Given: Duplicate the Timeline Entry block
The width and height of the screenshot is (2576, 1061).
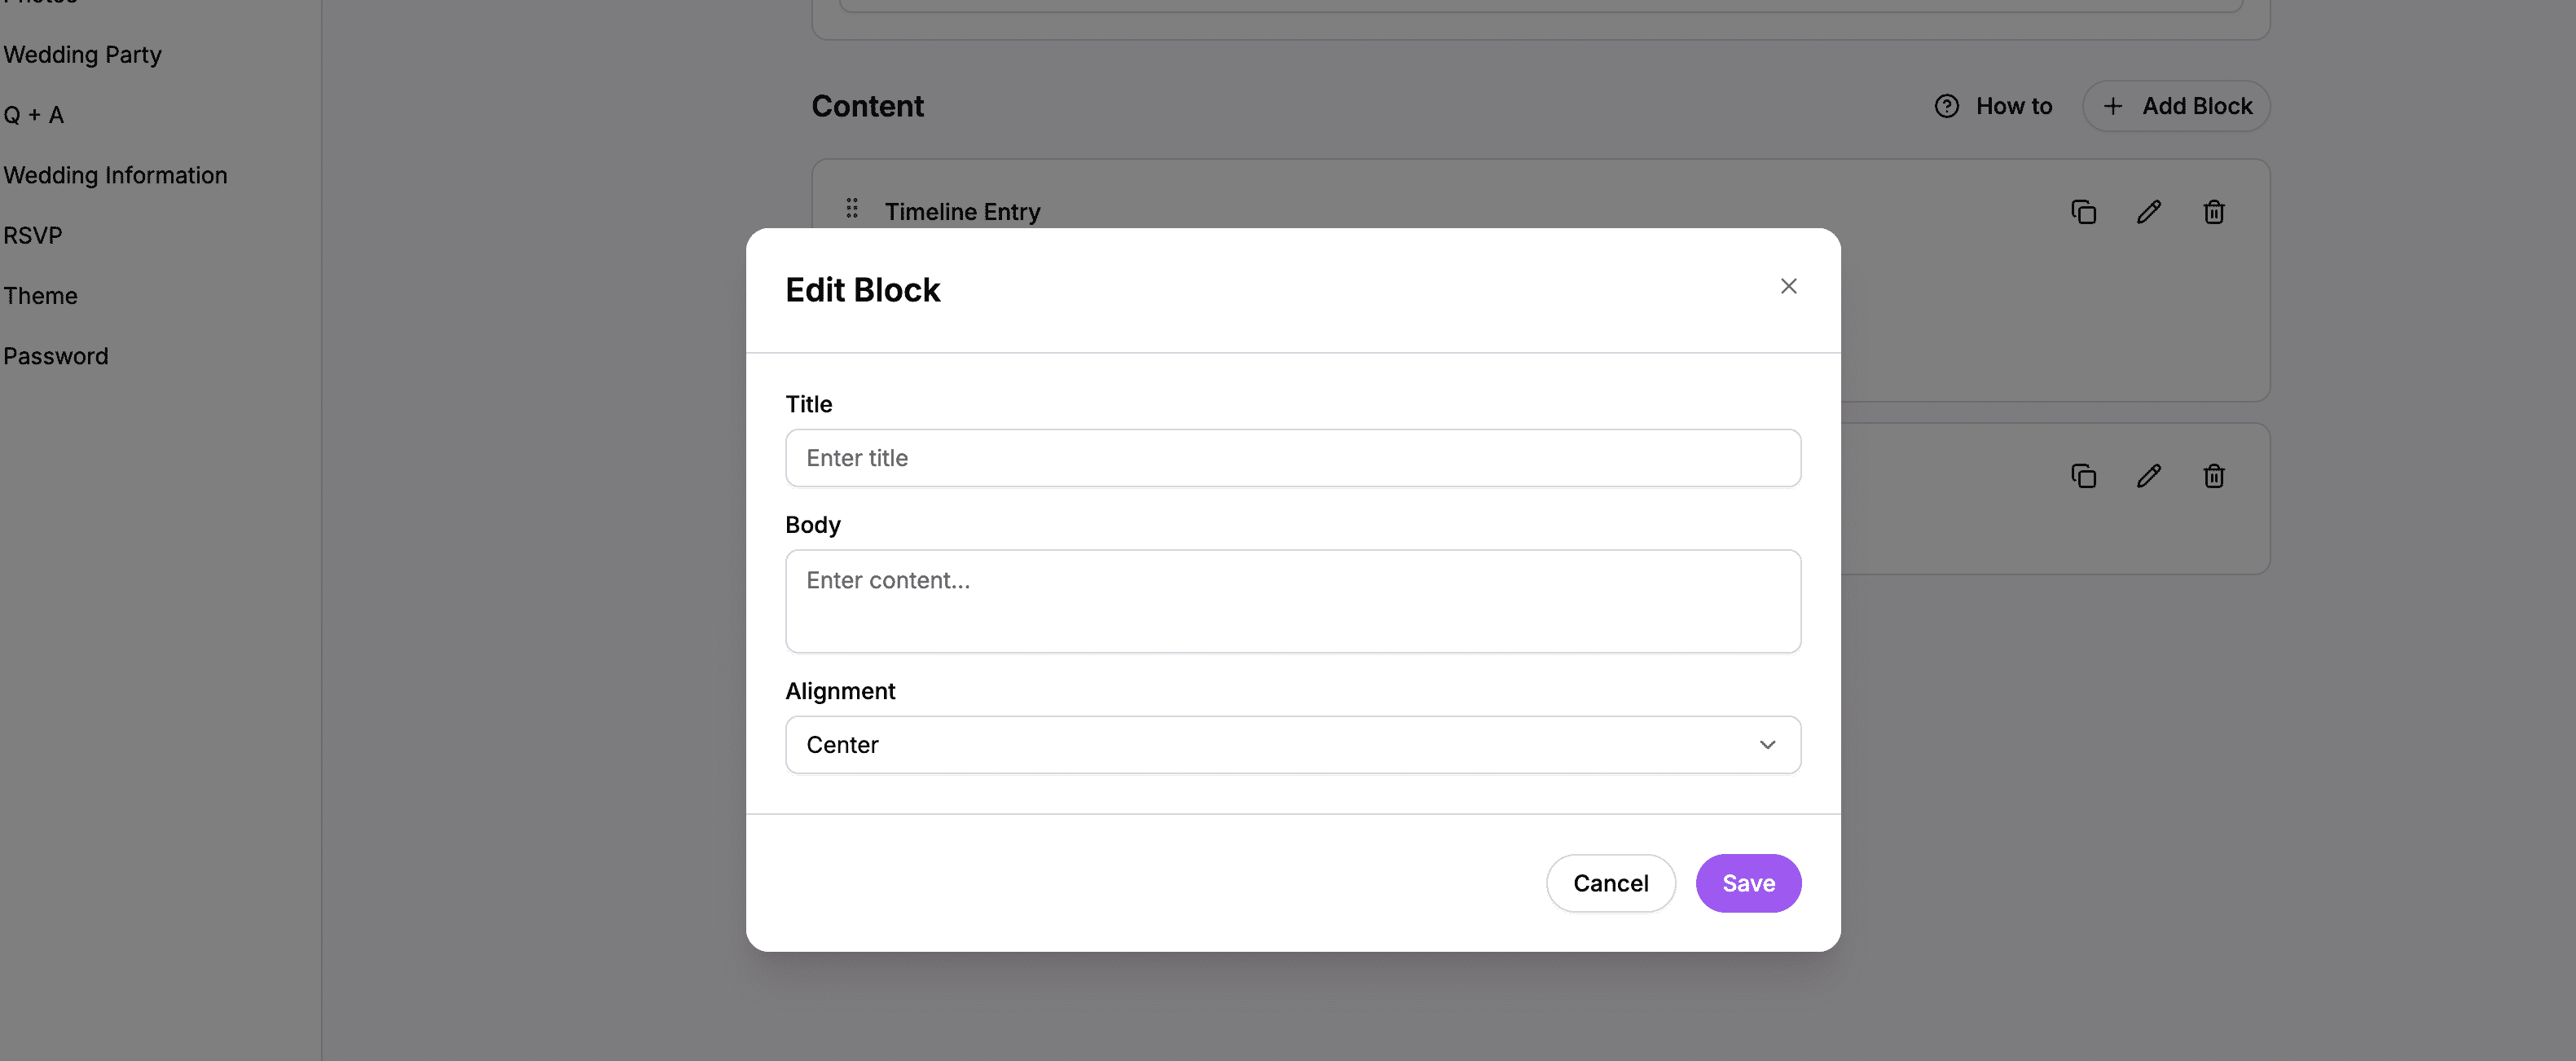Looking at the screenshot, I should coord(2083,211).
